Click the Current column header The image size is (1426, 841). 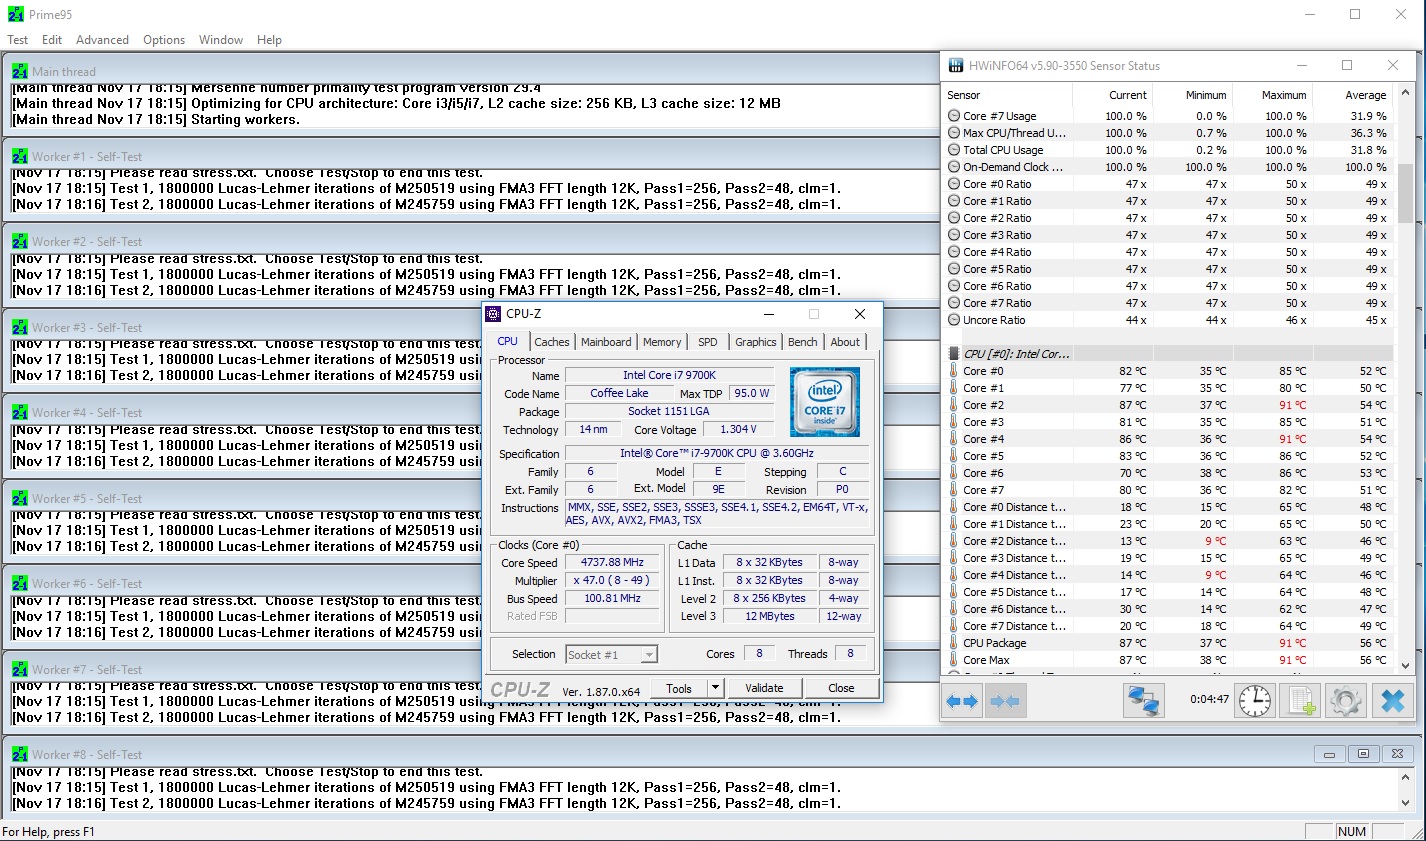tap(1112, 95)
